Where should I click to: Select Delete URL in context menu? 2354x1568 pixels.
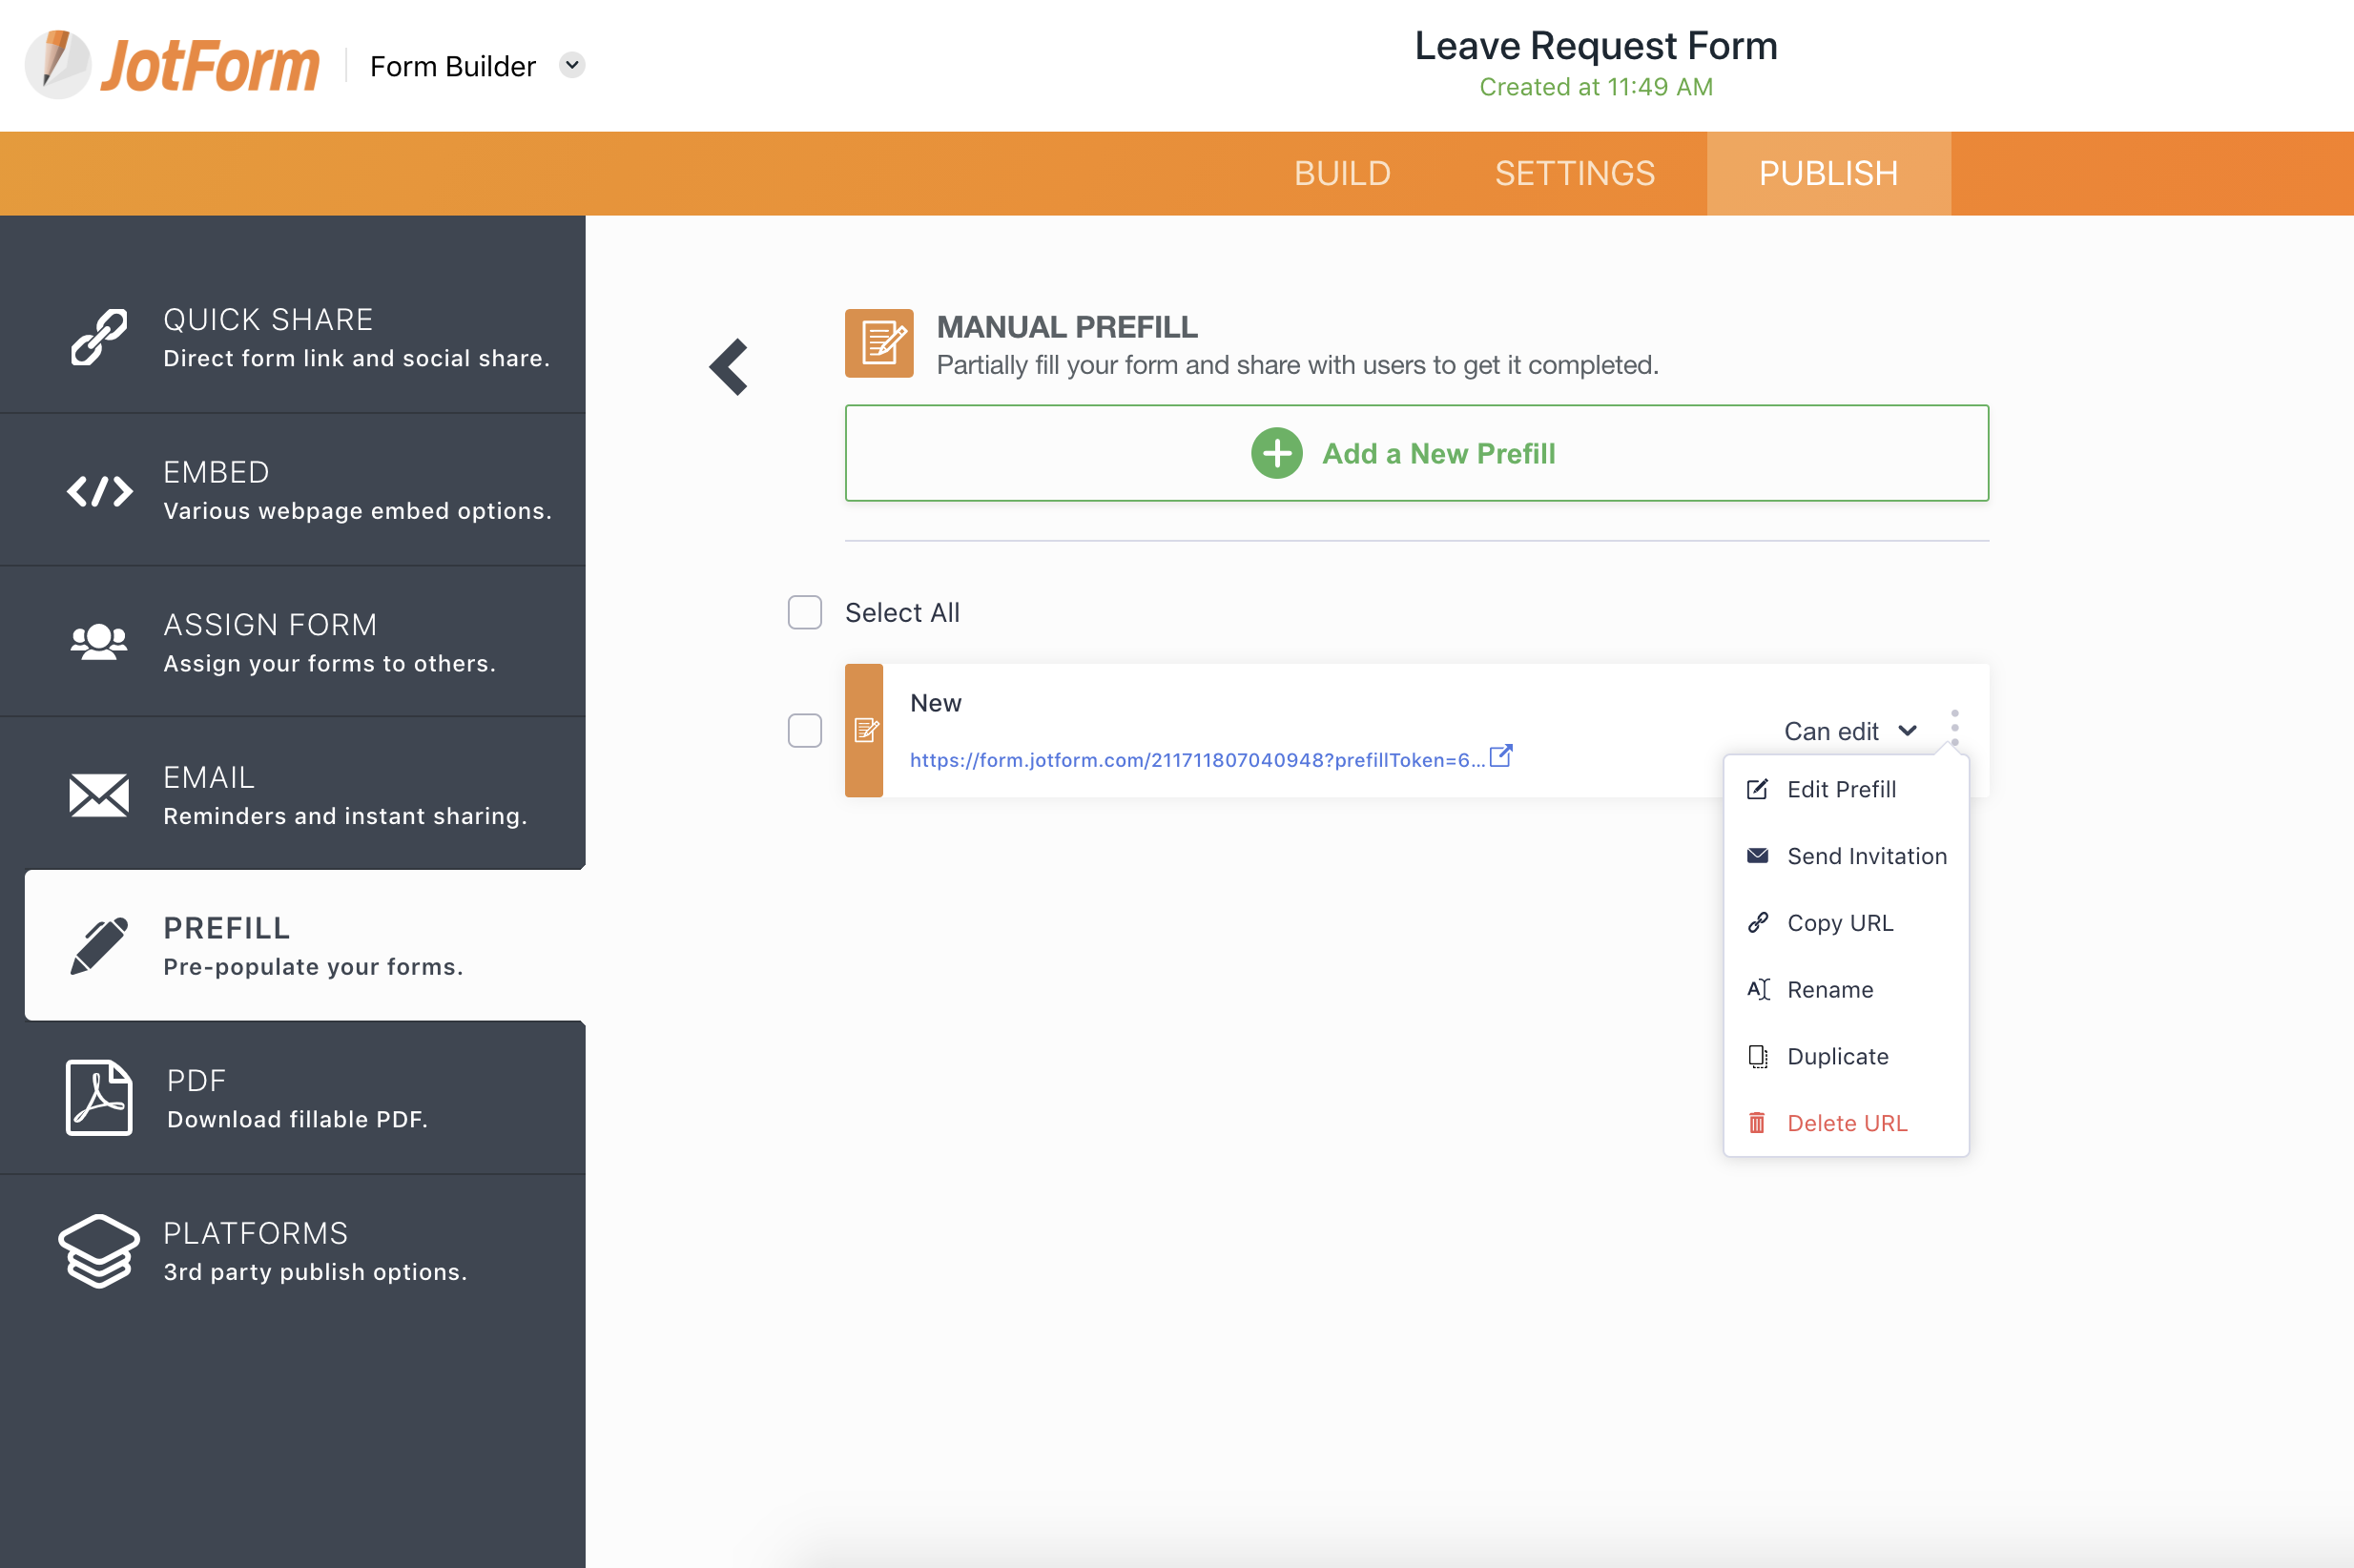[1846, 1123]
